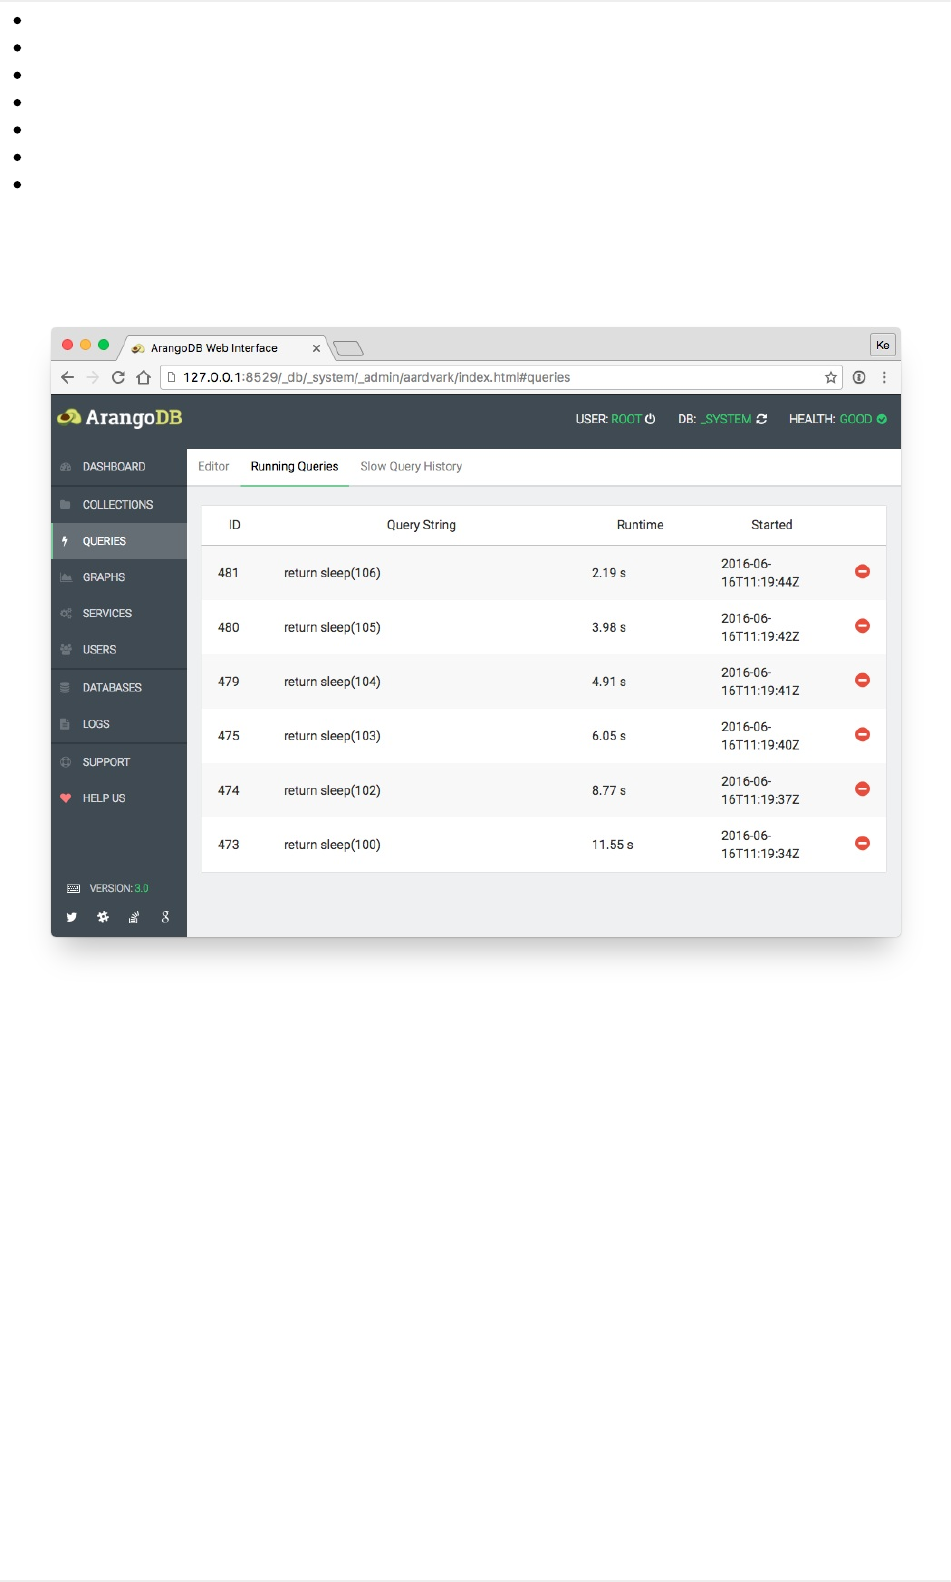Open Collections in the sidebar
Viewport: 951px width, 1582px height.
click(x=119, y=505)
